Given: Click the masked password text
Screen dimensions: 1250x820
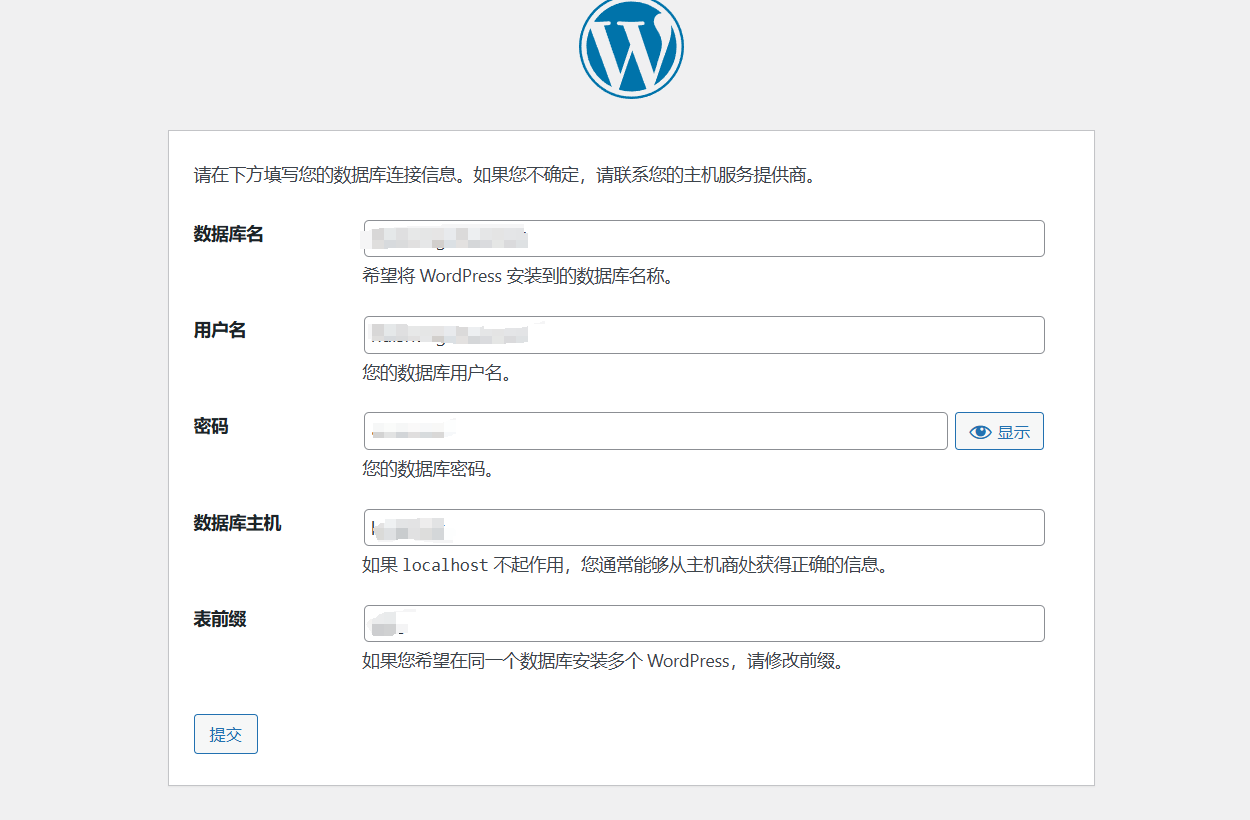Looking at the screenshot, I should pos(410,430).
